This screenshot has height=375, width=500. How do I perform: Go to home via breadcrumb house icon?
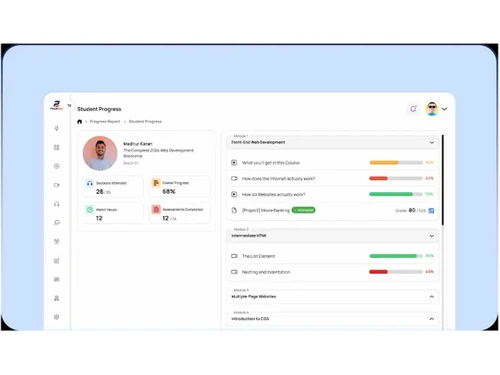pyautogui.click(x=79, y=122)
